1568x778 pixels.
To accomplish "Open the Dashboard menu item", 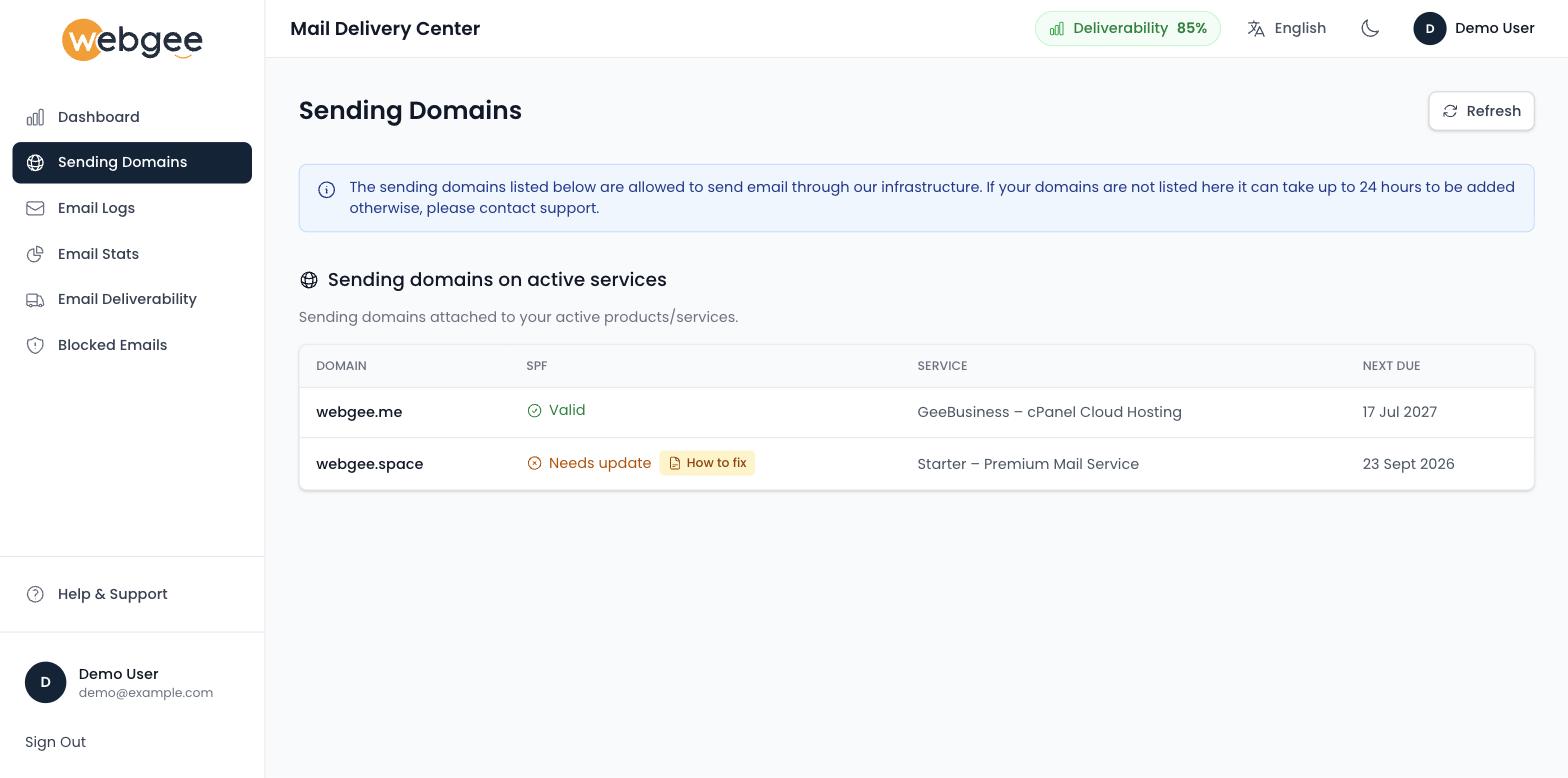I will click(x=132, y=117).
